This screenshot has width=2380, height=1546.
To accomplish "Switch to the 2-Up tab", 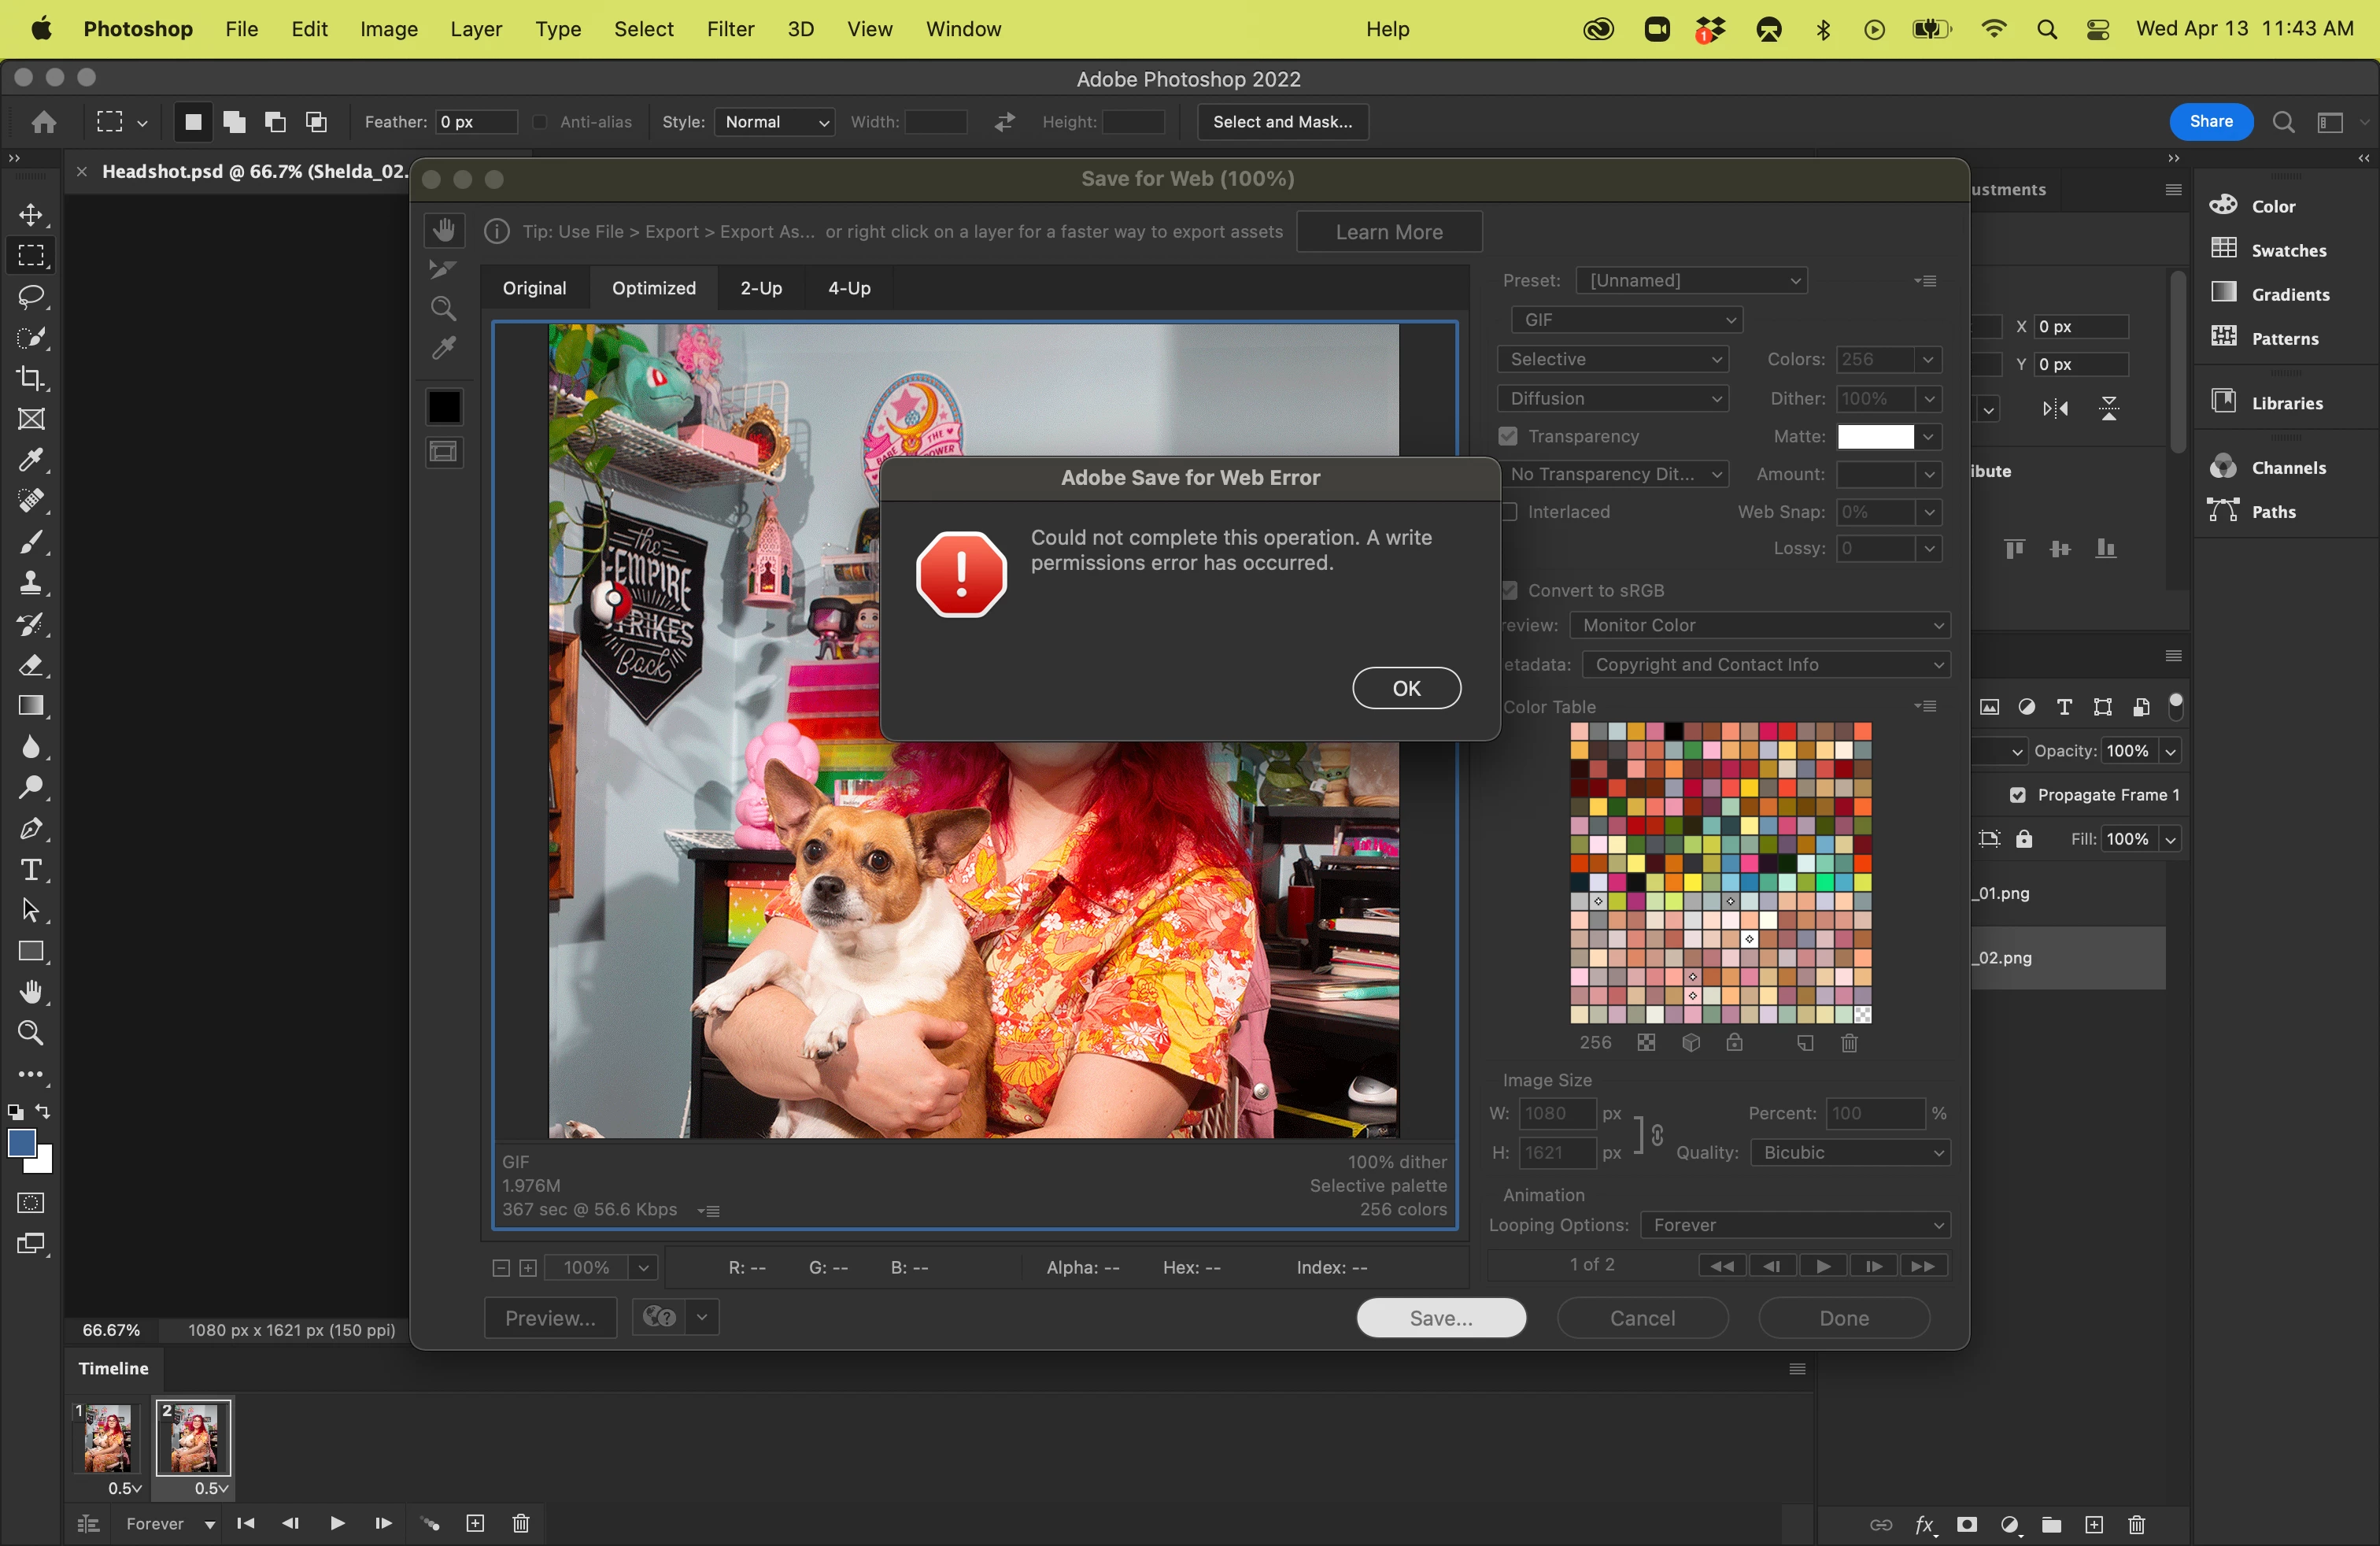I will point(760,288).
